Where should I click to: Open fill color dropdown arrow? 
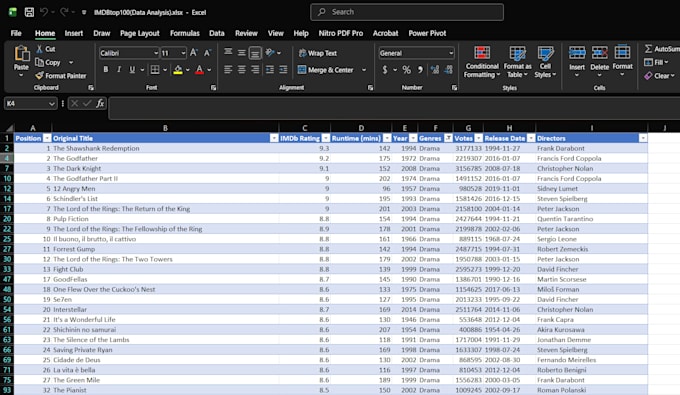point(188,70)
